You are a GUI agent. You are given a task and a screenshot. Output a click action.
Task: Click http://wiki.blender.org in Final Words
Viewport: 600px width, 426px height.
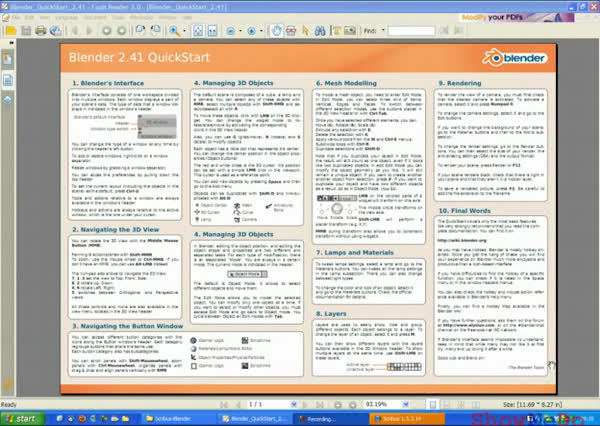click(462, 241)
